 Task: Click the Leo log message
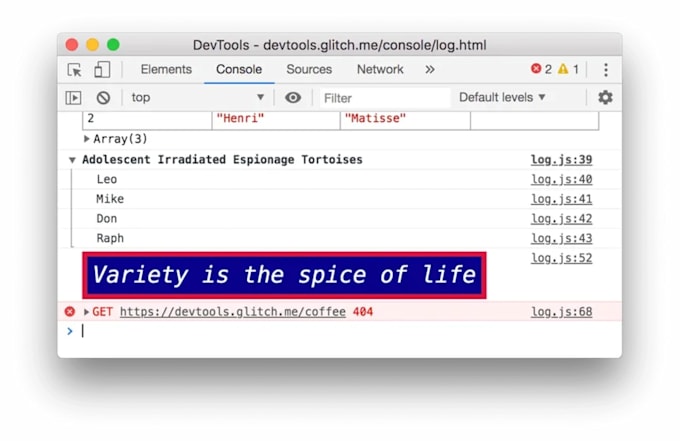click(x=107, y=179)
